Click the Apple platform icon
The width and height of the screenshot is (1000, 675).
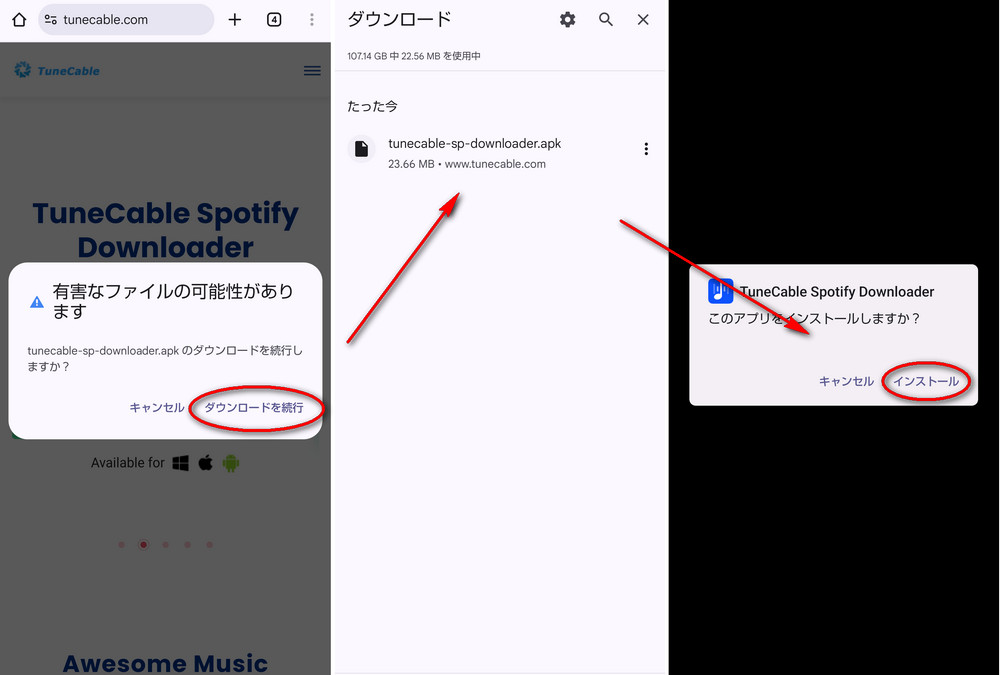pos(205,463)
